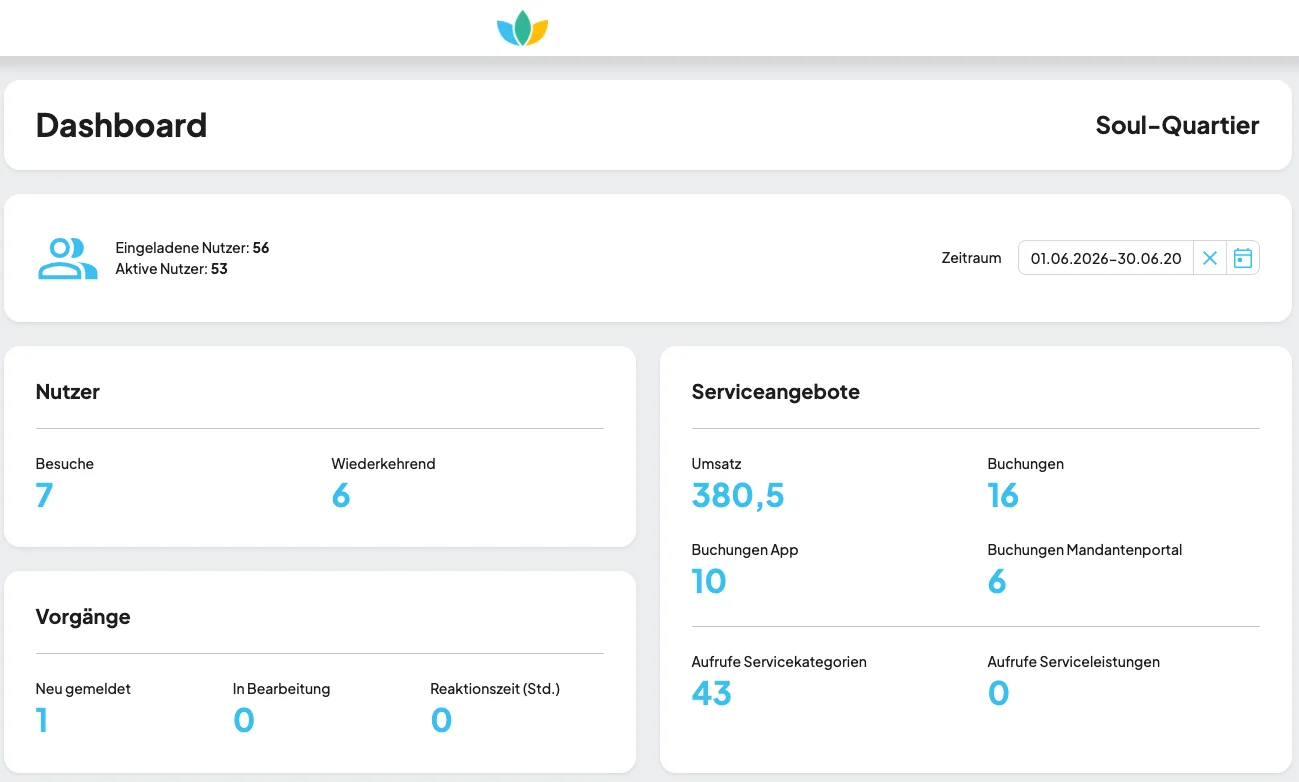1299x782 pixels.
Task: Click the Buchungen Mandantenportal value 6
Action: coord(997,581)
